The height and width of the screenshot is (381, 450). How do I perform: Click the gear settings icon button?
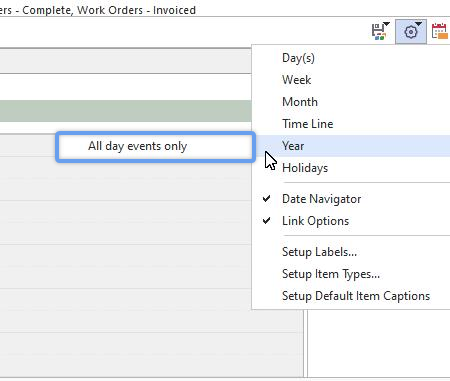(411, 32)
